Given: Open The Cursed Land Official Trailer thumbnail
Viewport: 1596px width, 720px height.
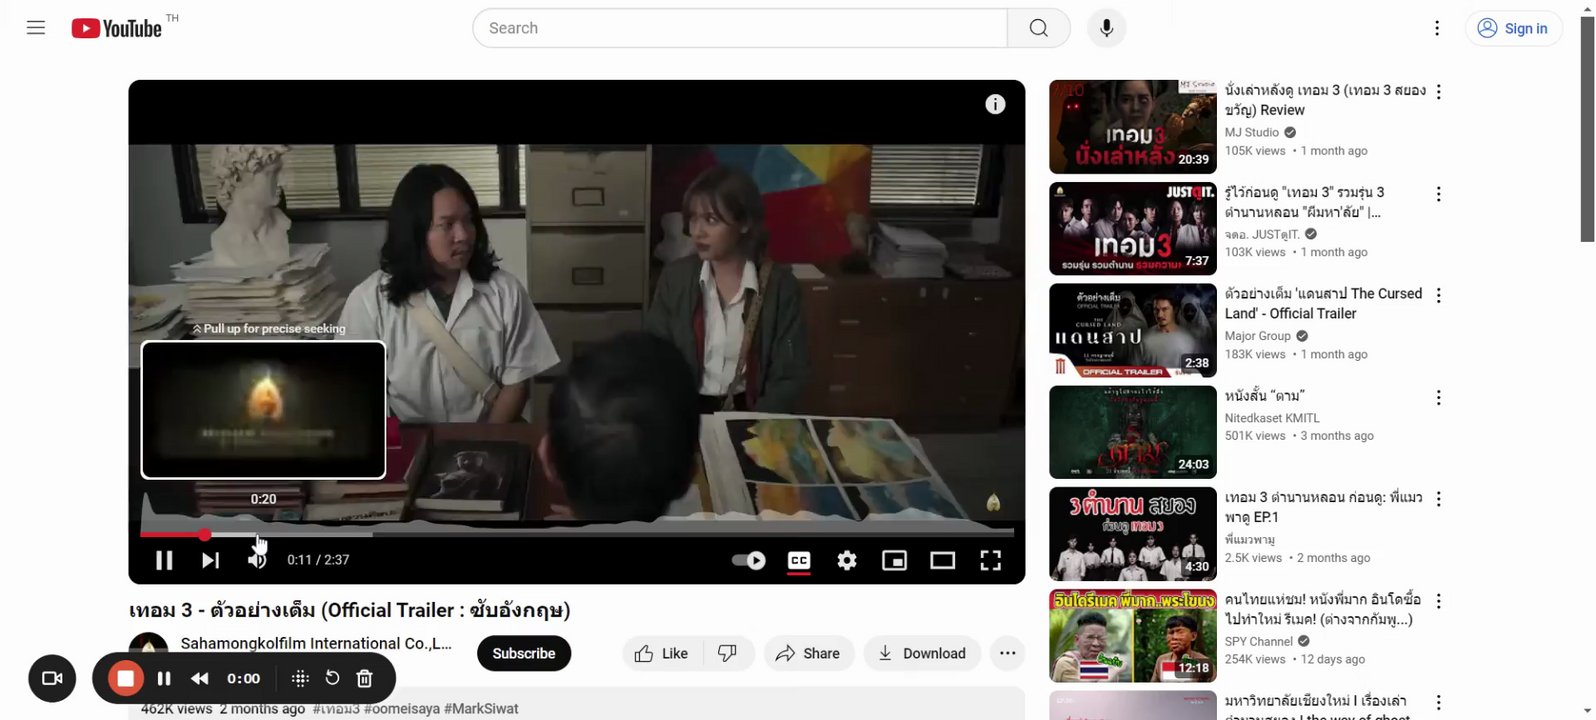Looking at the screenshot, I should (1133, 330).
